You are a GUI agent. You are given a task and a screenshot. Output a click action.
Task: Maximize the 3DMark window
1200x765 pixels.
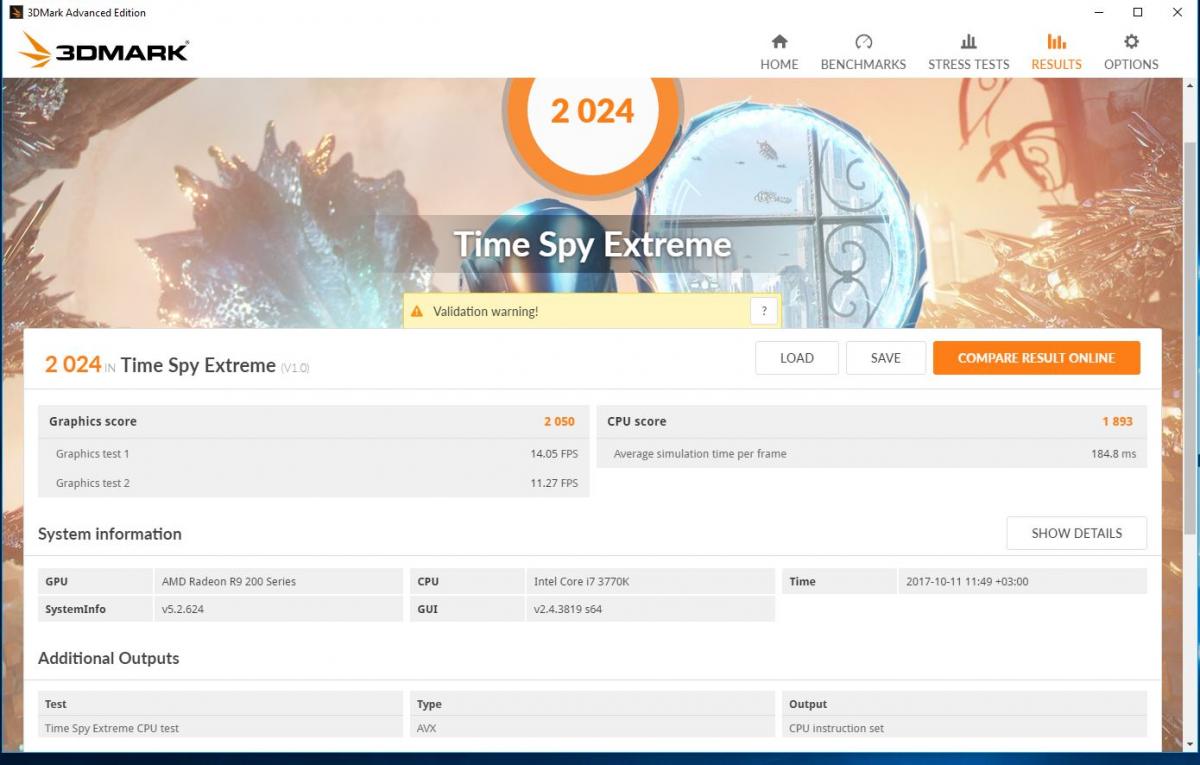pyautogui.click(x=1137, y=12)
